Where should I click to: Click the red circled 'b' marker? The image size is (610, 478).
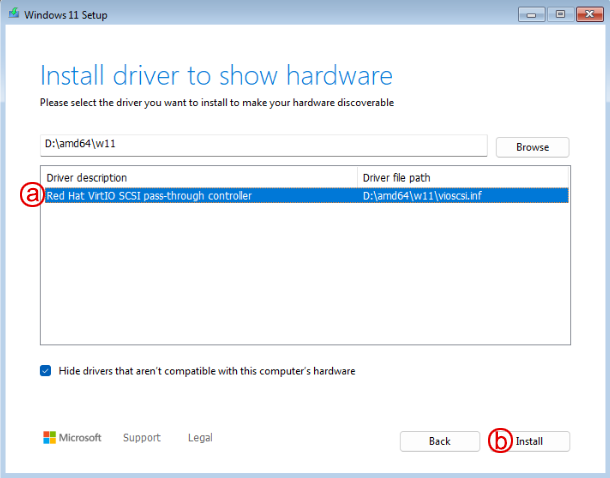(x=499, y=441)
